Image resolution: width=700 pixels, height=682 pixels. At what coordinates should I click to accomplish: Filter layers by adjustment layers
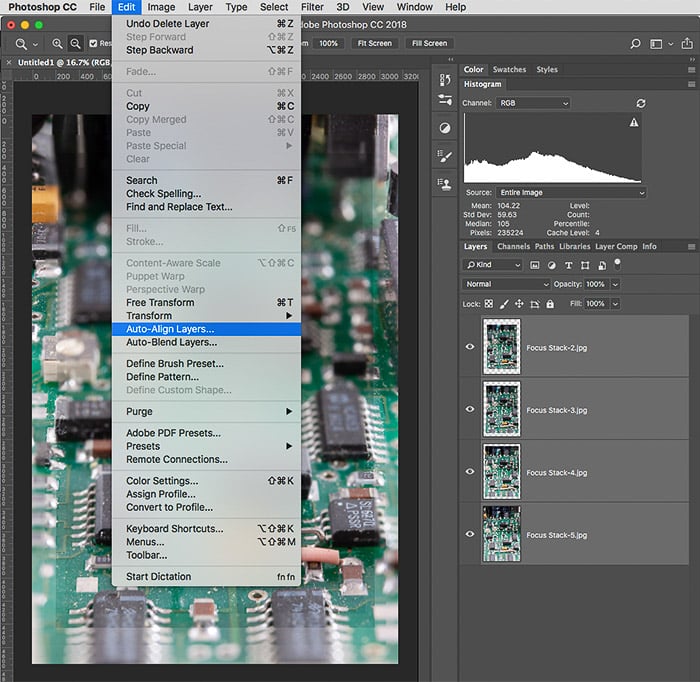pyautogui.click(x=552, y=265)
